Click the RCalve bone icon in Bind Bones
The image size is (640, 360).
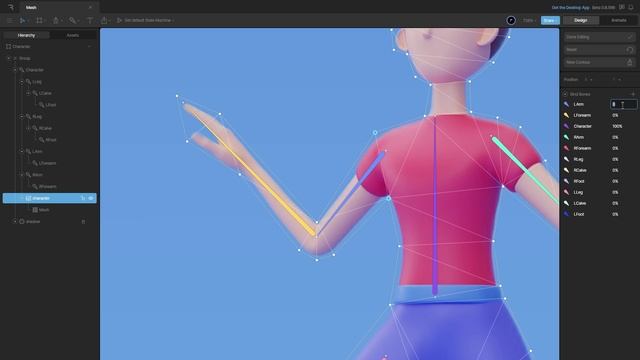tap(566, 171)
